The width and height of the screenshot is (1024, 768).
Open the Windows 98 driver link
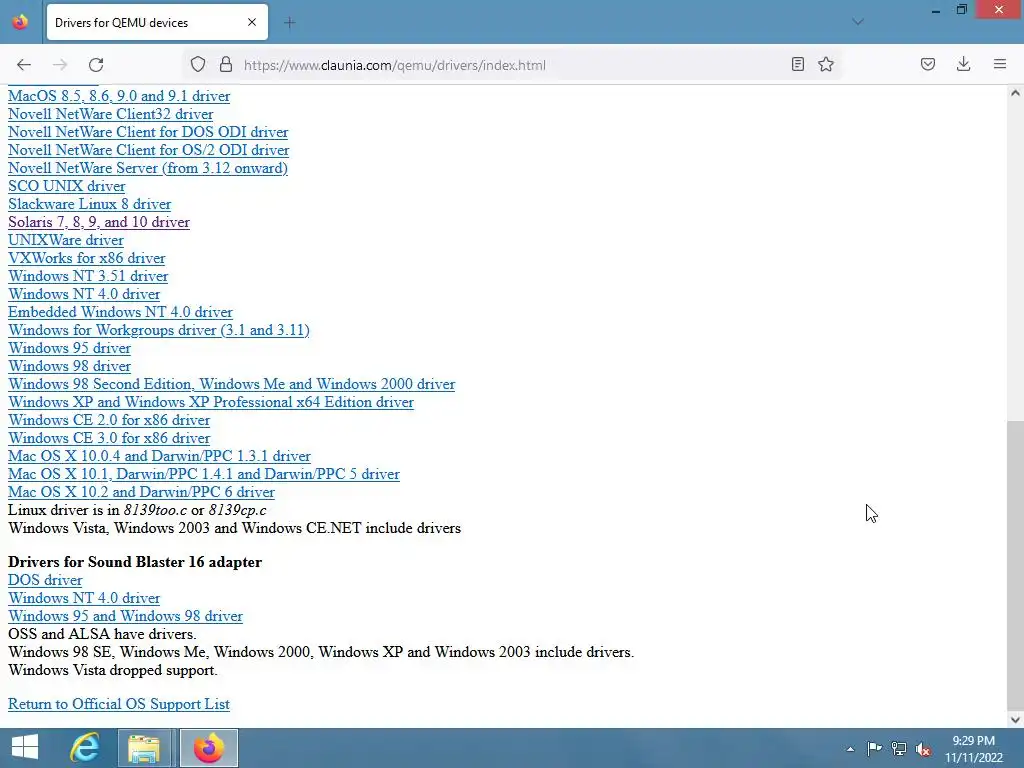point(69,366)
